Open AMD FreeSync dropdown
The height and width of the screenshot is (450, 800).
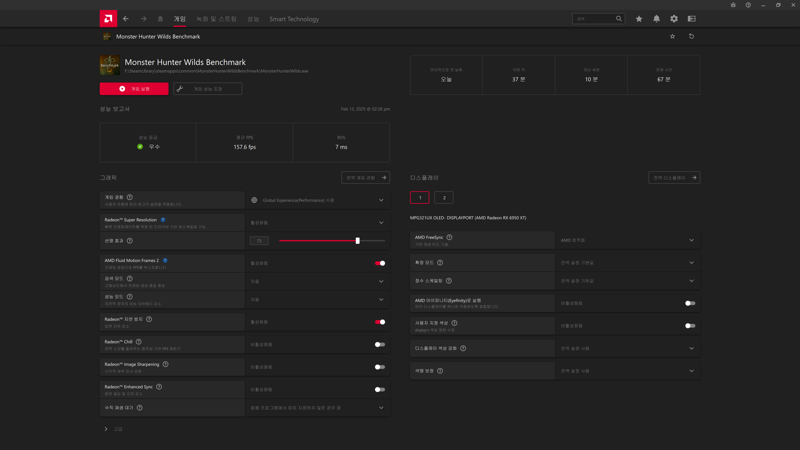628,240
